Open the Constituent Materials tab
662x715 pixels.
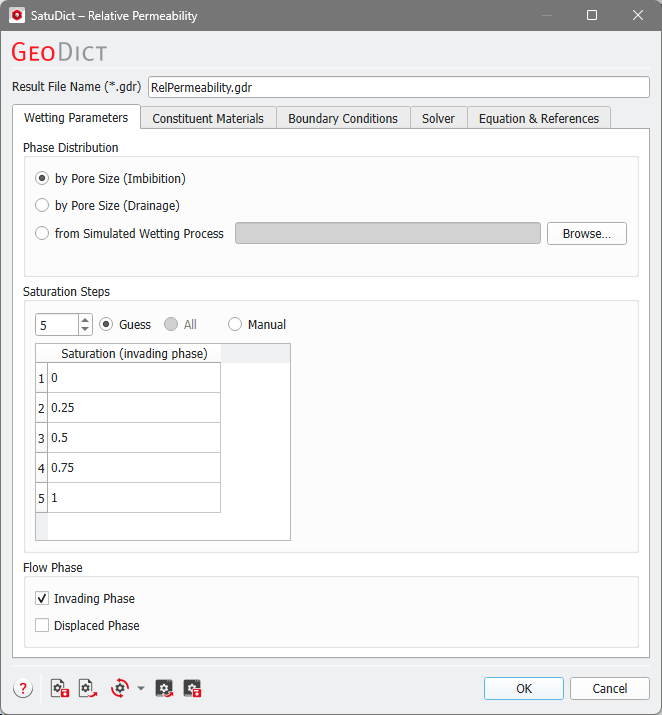click(x=208, y=119)
